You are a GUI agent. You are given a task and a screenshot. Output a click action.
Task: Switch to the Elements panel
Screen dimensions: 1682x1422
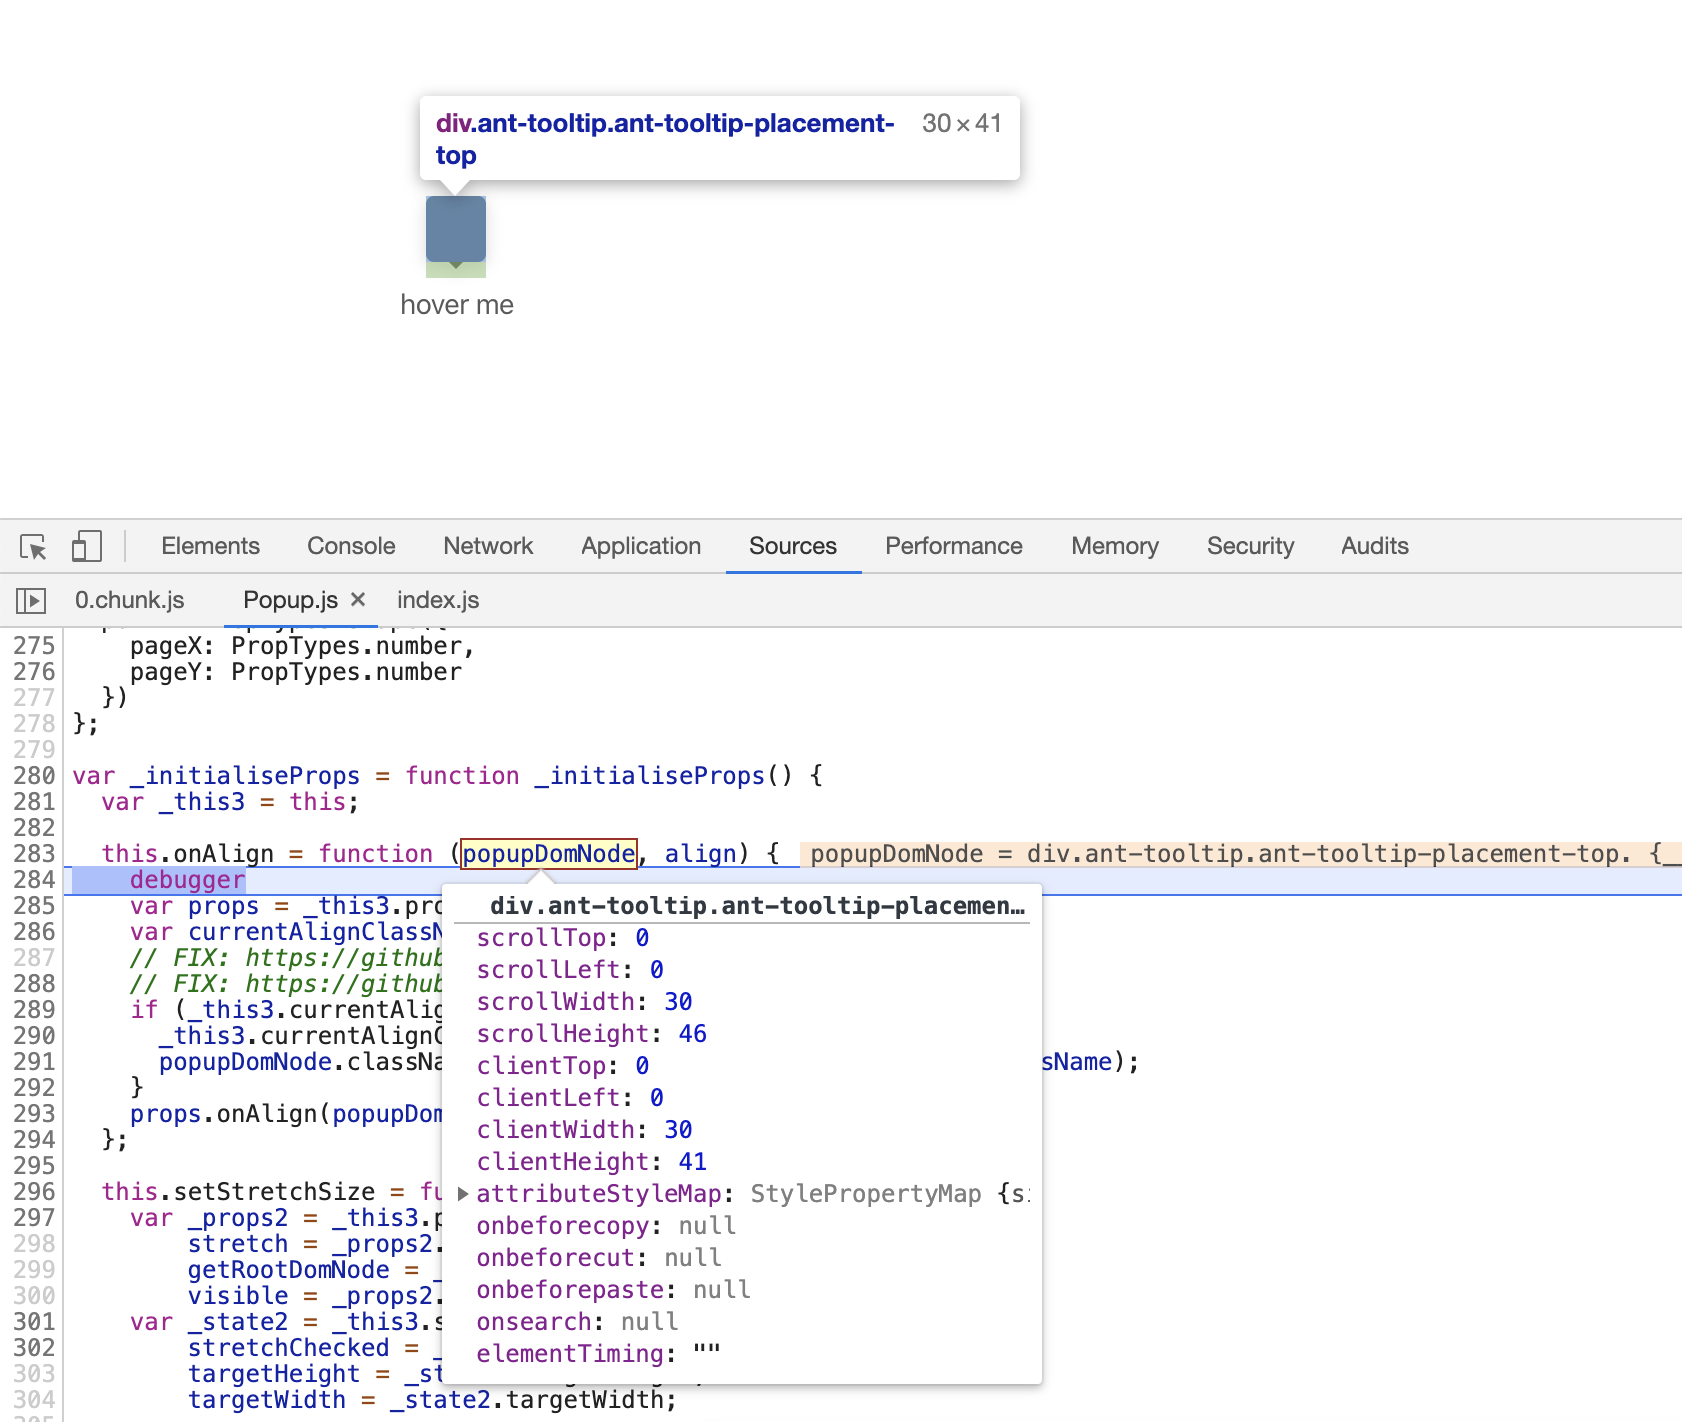pos(209,546)
